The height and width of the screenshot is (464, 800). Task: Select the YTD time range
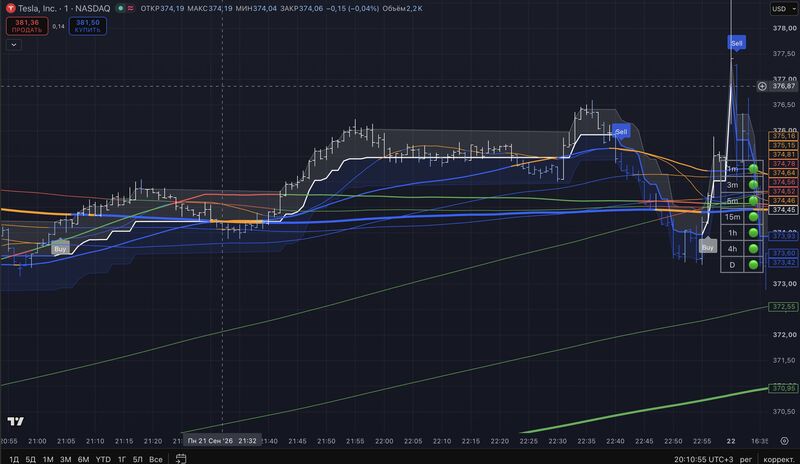tap(103, 459)
